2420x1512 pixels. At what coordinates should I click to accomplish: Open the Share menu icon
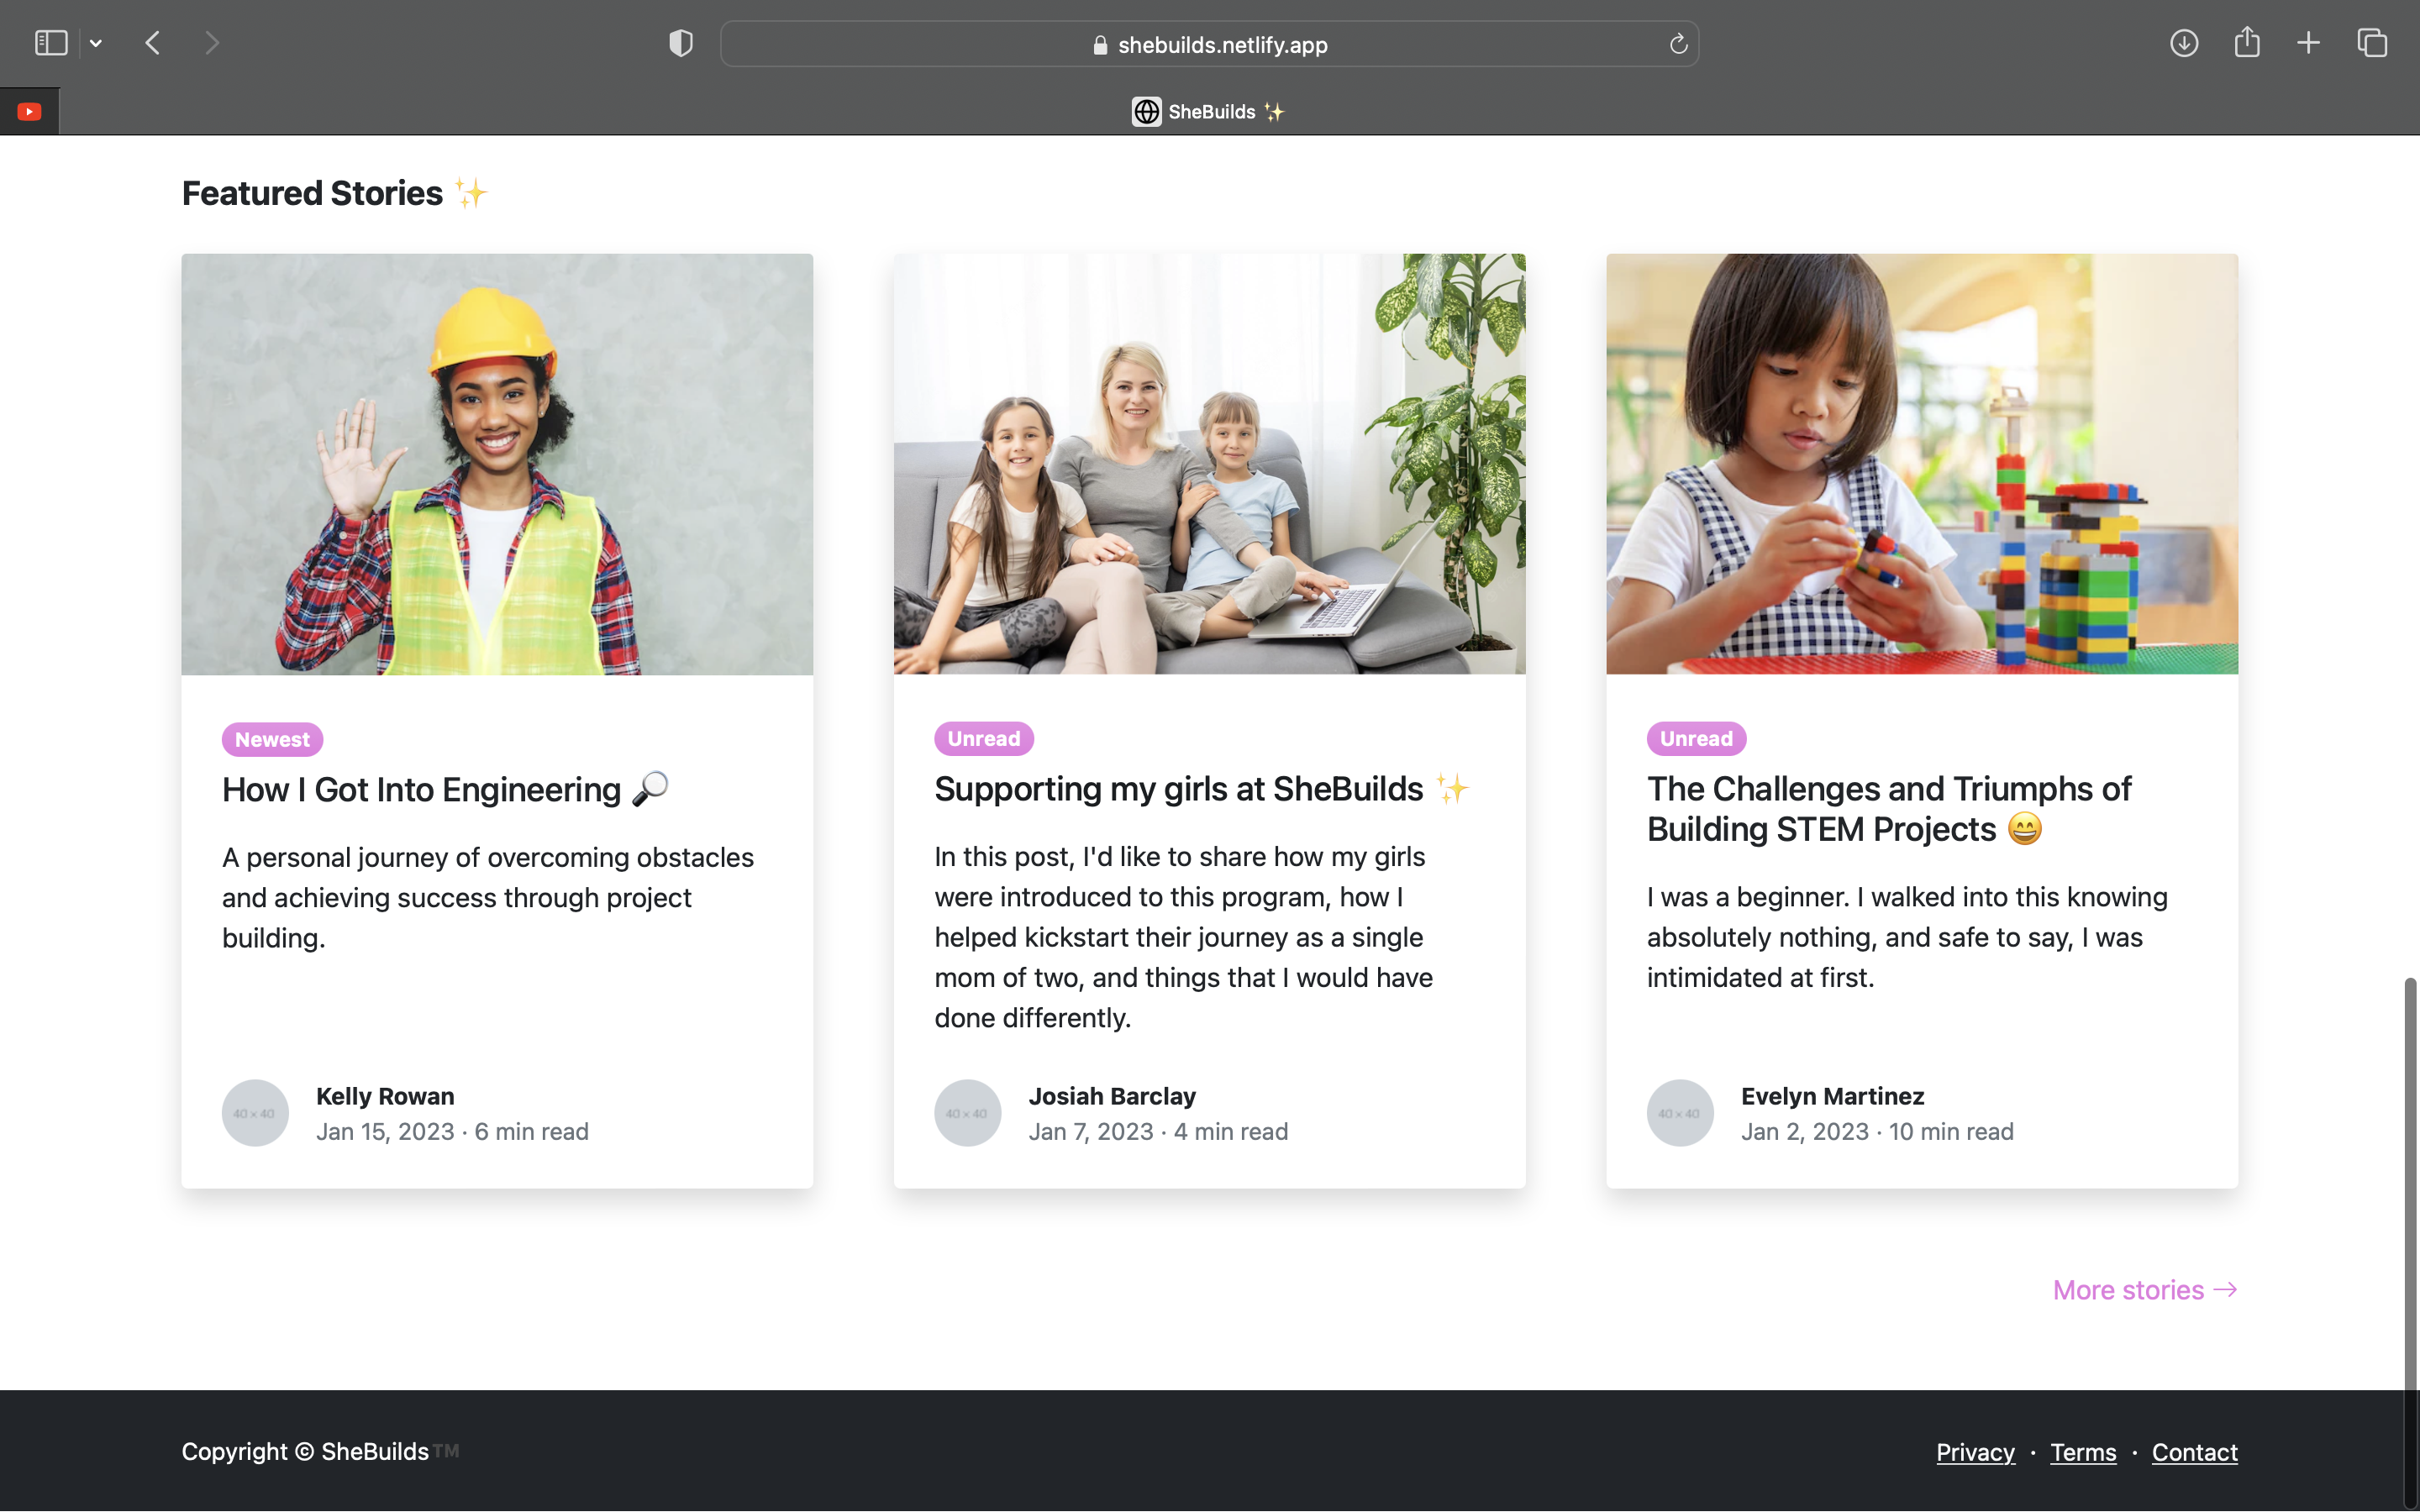pyautogui.click(x=2246, y=43)
